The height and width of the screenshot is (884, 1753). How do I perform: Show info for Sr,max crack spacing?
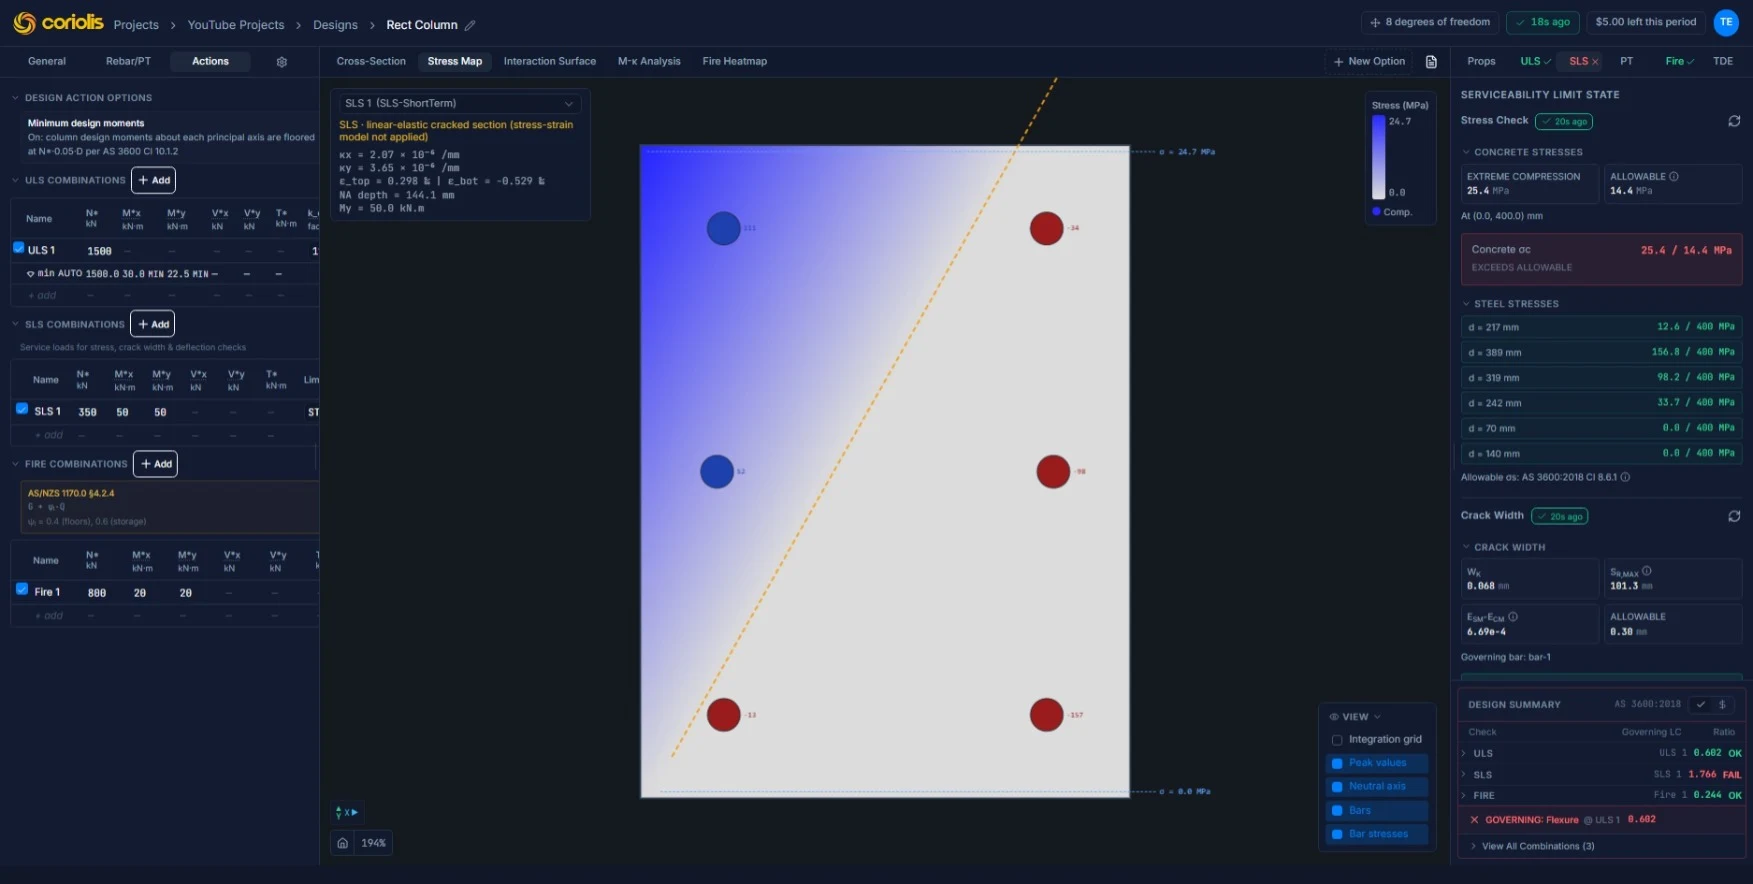click(1646, 571)
